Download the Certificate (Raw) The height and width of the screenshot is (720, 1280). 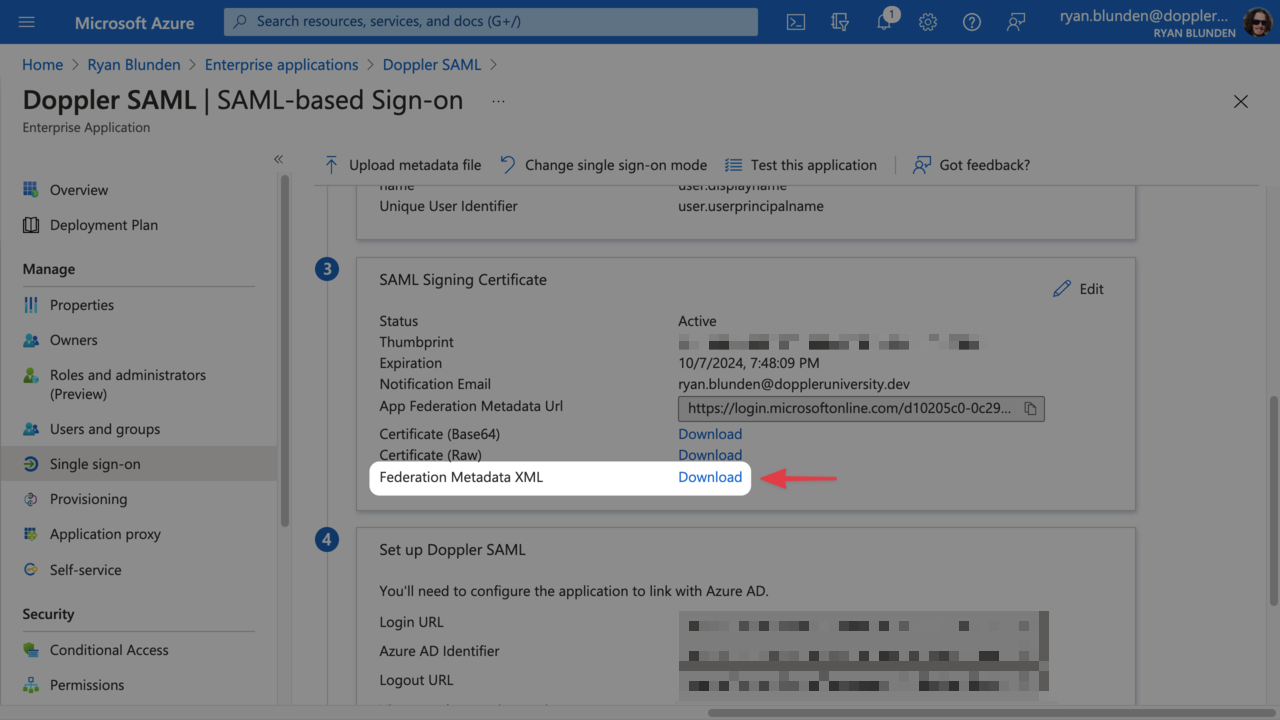pos(710,455)
